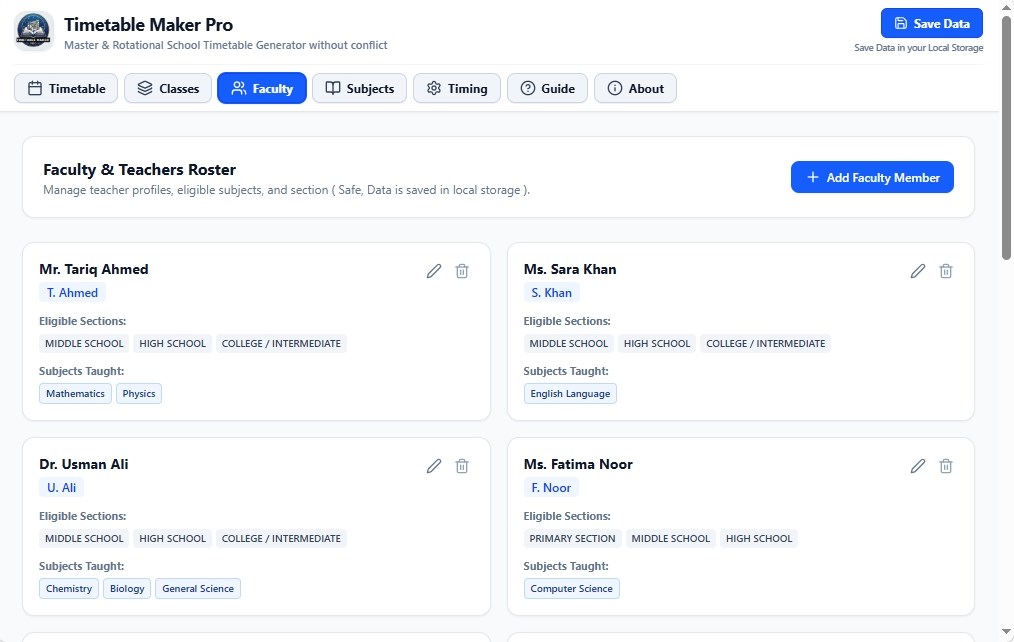Add a new faculty member

tap(872, 177)
